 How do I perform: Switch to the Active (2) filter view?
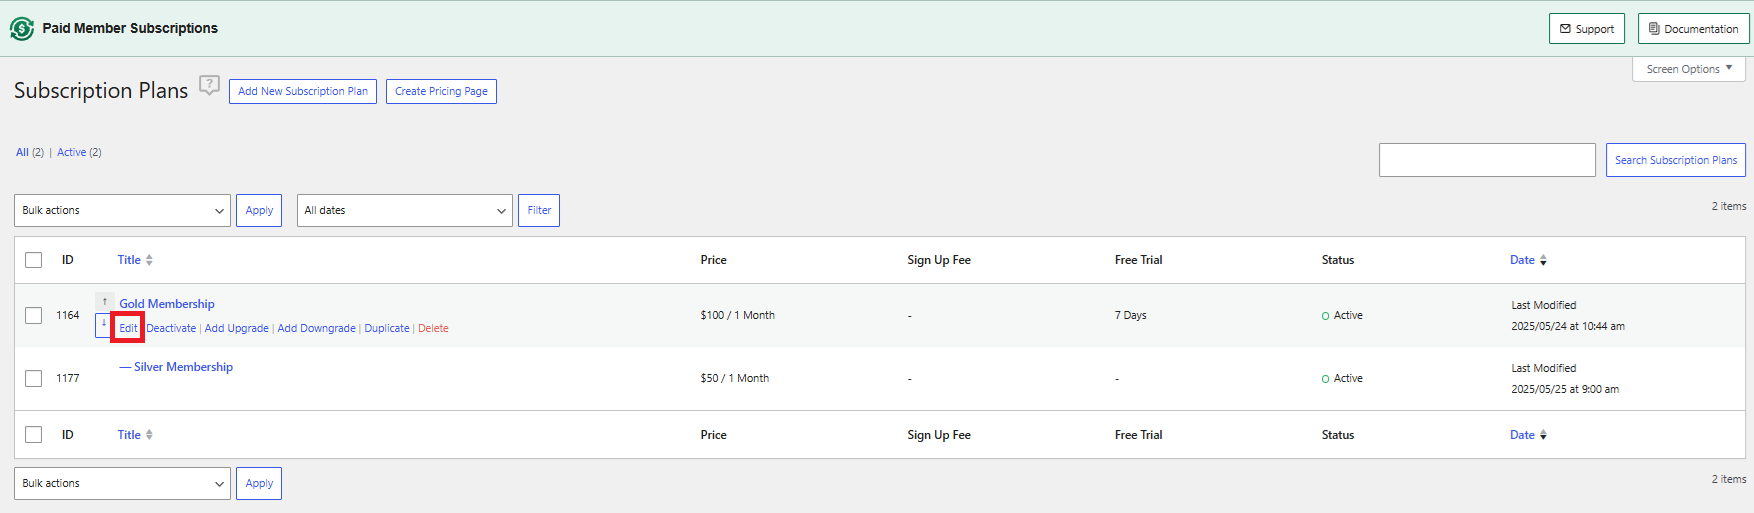[x=72, y=152]
